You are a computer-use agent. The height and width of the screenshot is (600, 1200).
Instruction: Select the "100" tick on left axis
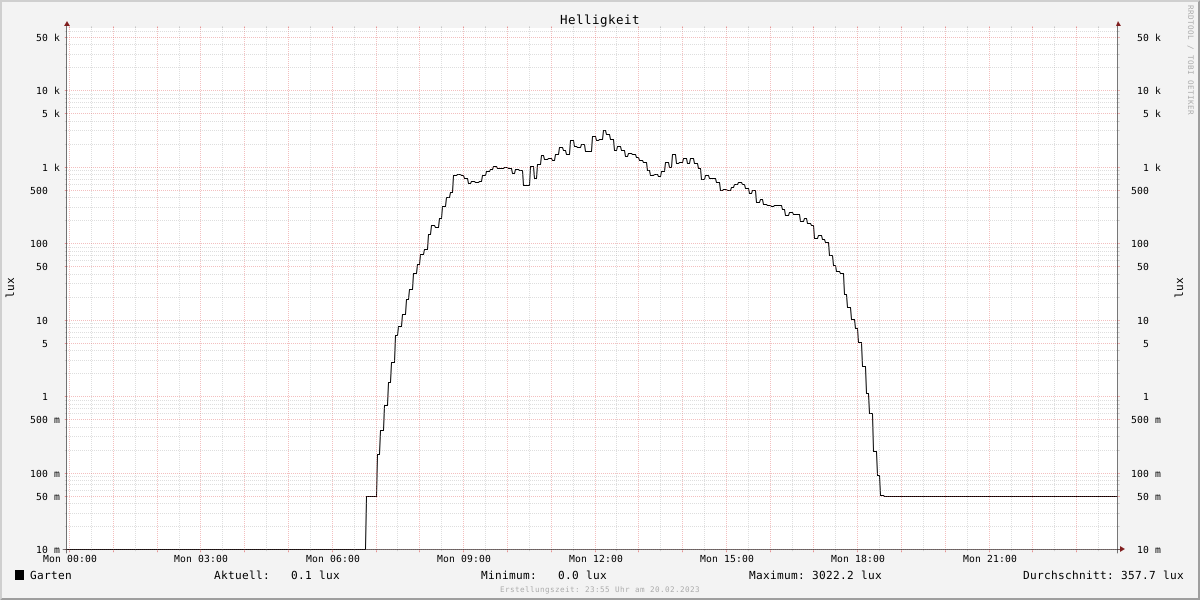39,244
